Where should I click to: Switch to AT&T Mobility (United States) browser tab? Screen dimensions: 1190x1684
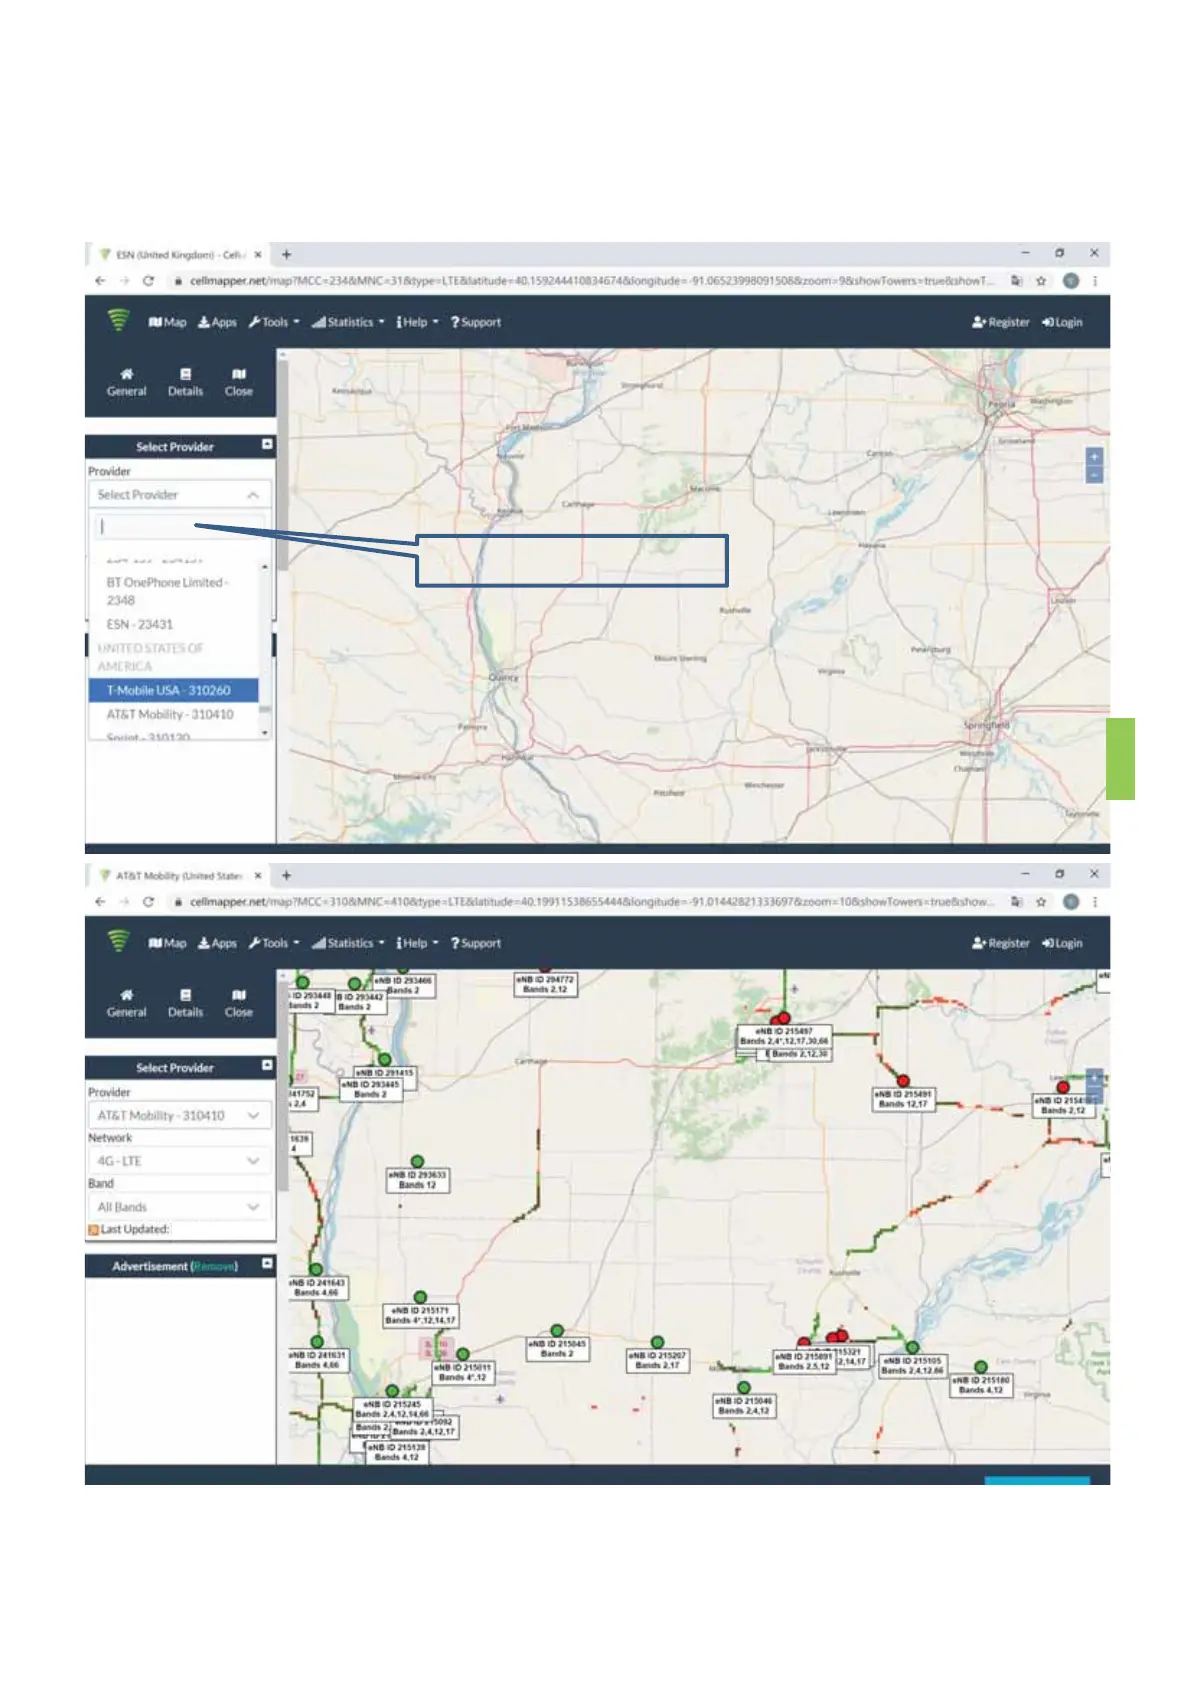pyautogui.click(x=178, y=876)
